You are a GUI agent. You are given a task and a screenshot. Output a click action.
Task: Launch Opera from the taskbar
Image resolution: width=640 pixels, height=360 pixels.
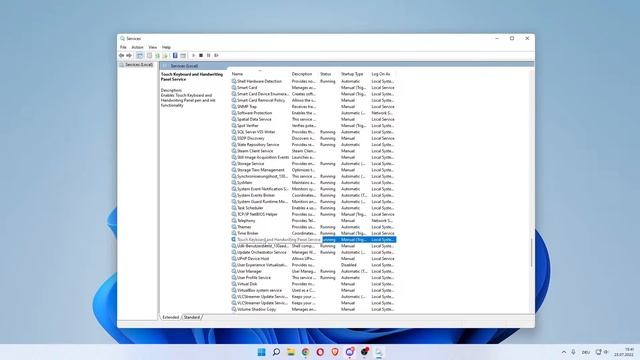[x=320, y=352]
